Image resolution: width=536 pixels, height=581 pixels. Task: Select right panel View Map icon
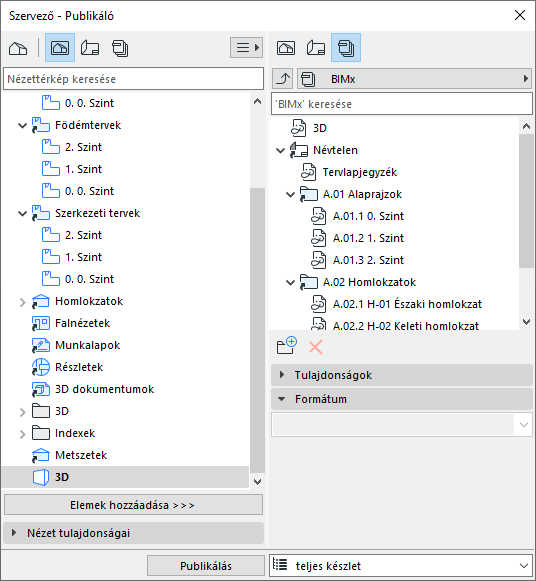click(x=286, y=48)
